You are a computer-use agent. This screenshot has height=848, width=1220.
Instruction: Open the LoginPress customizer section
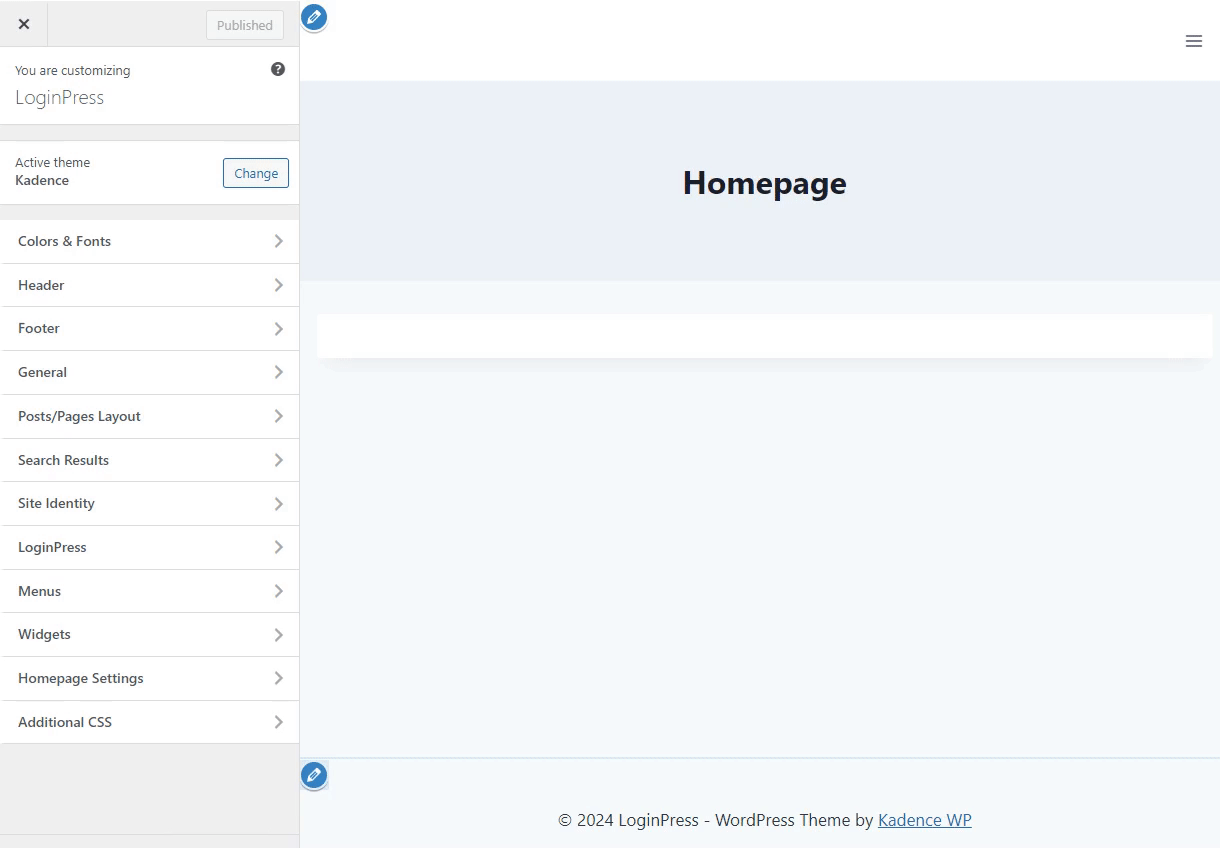tap(150, 547)
